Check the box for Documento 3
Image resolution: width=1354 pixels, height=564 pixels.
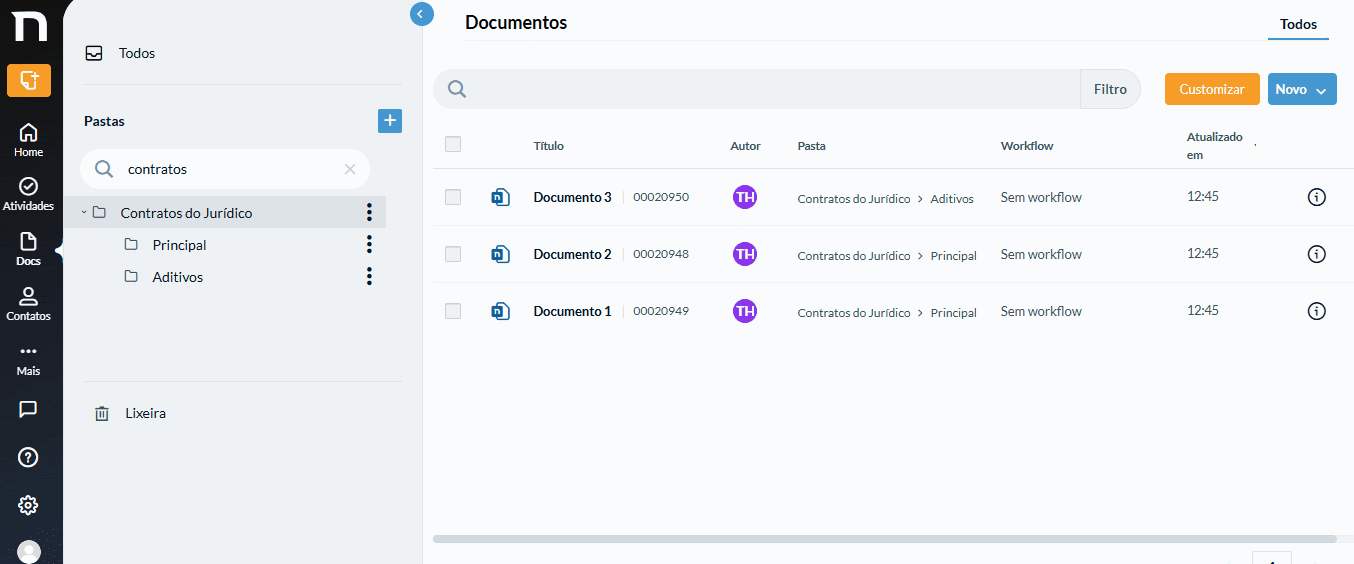click(453, 197)
